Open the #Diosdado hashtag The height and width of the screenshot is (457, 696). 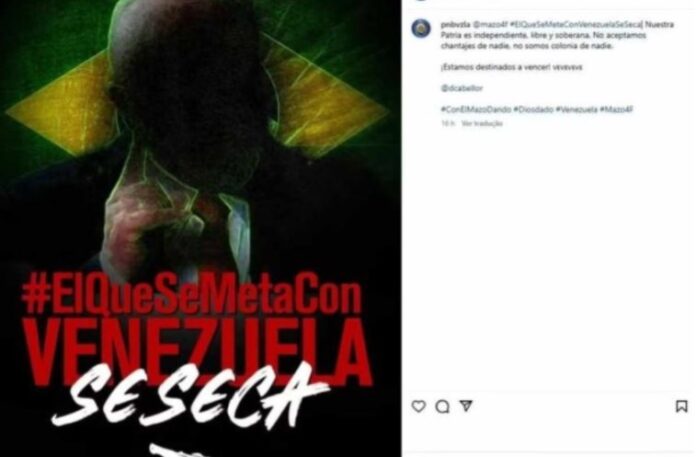click(534, 110)
